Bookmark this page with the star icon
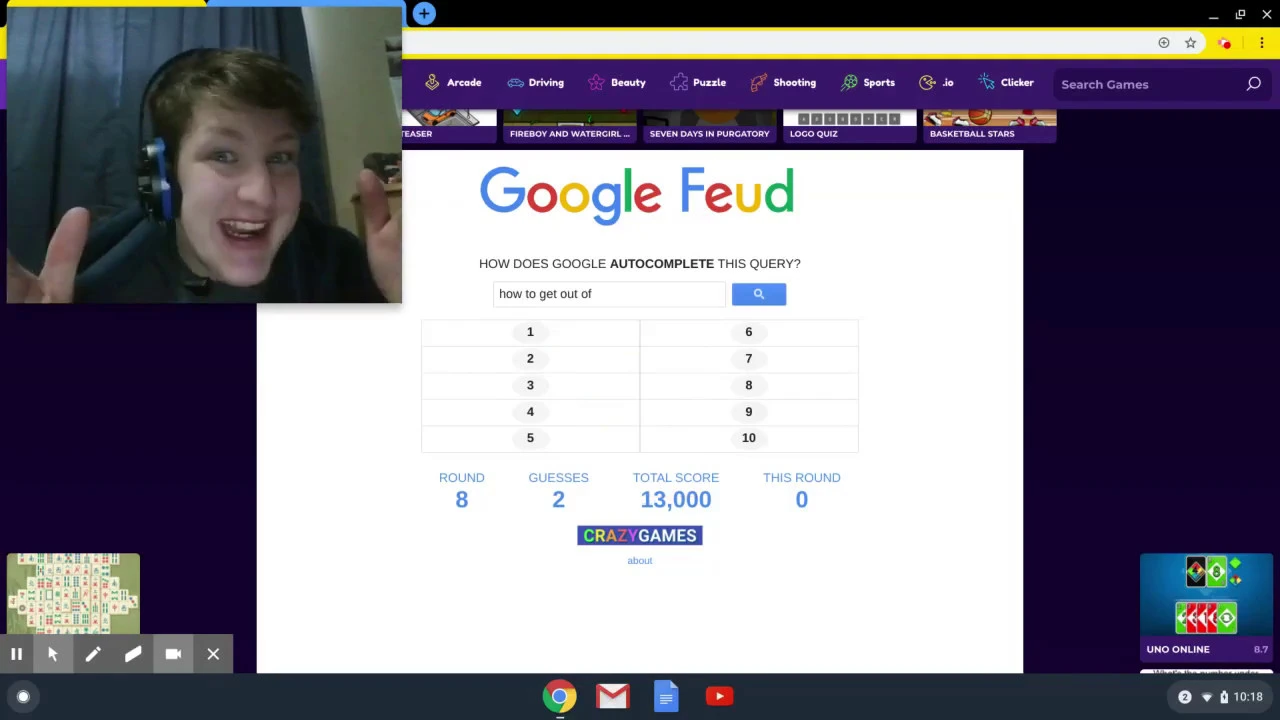The width and height of the screenshot is (1280, 720). coord(1190,43)
